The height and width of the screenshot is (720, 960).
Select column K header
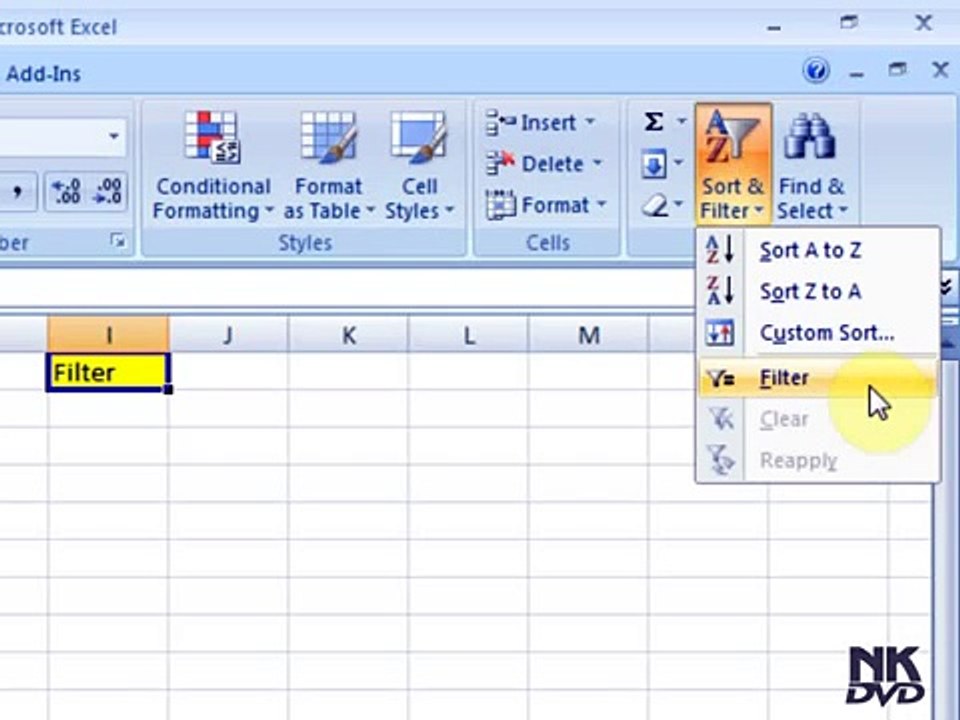348,334
